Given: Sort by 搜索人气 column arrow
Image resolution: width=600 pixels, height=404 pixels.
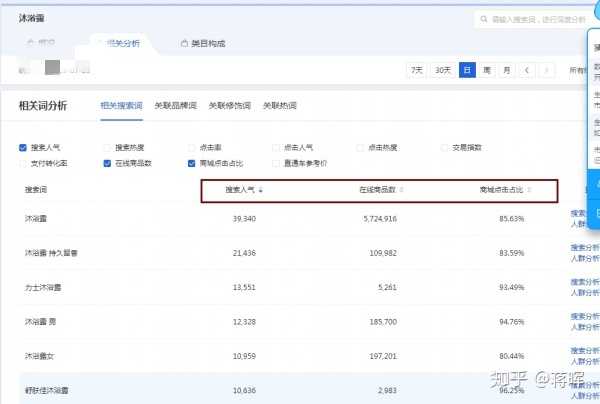Looking at the screenshot, I should tap(261, 189).
